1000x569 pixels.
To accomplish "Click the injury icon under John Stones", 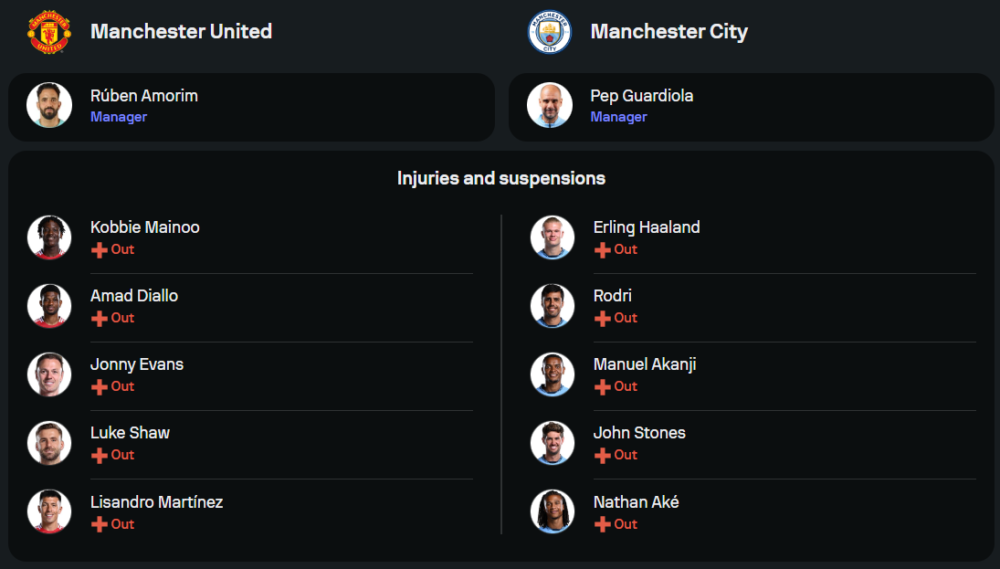I will tap(602, 455).
